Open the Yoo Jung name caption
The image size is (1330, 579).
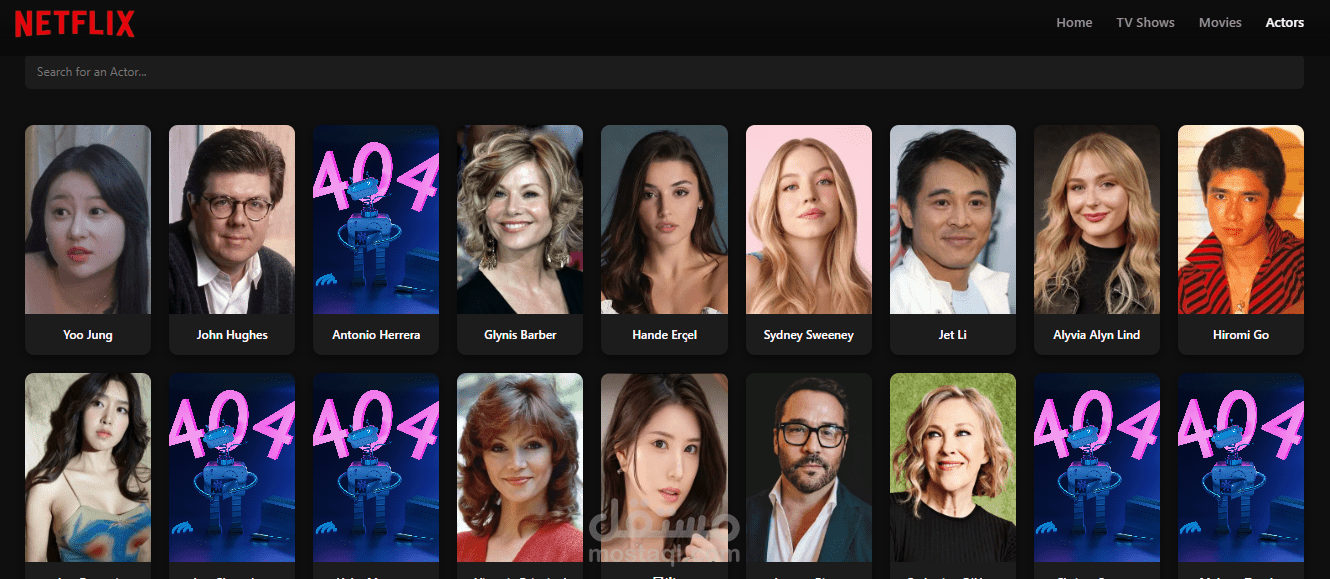pyautogui.click(x=88, y=335)
